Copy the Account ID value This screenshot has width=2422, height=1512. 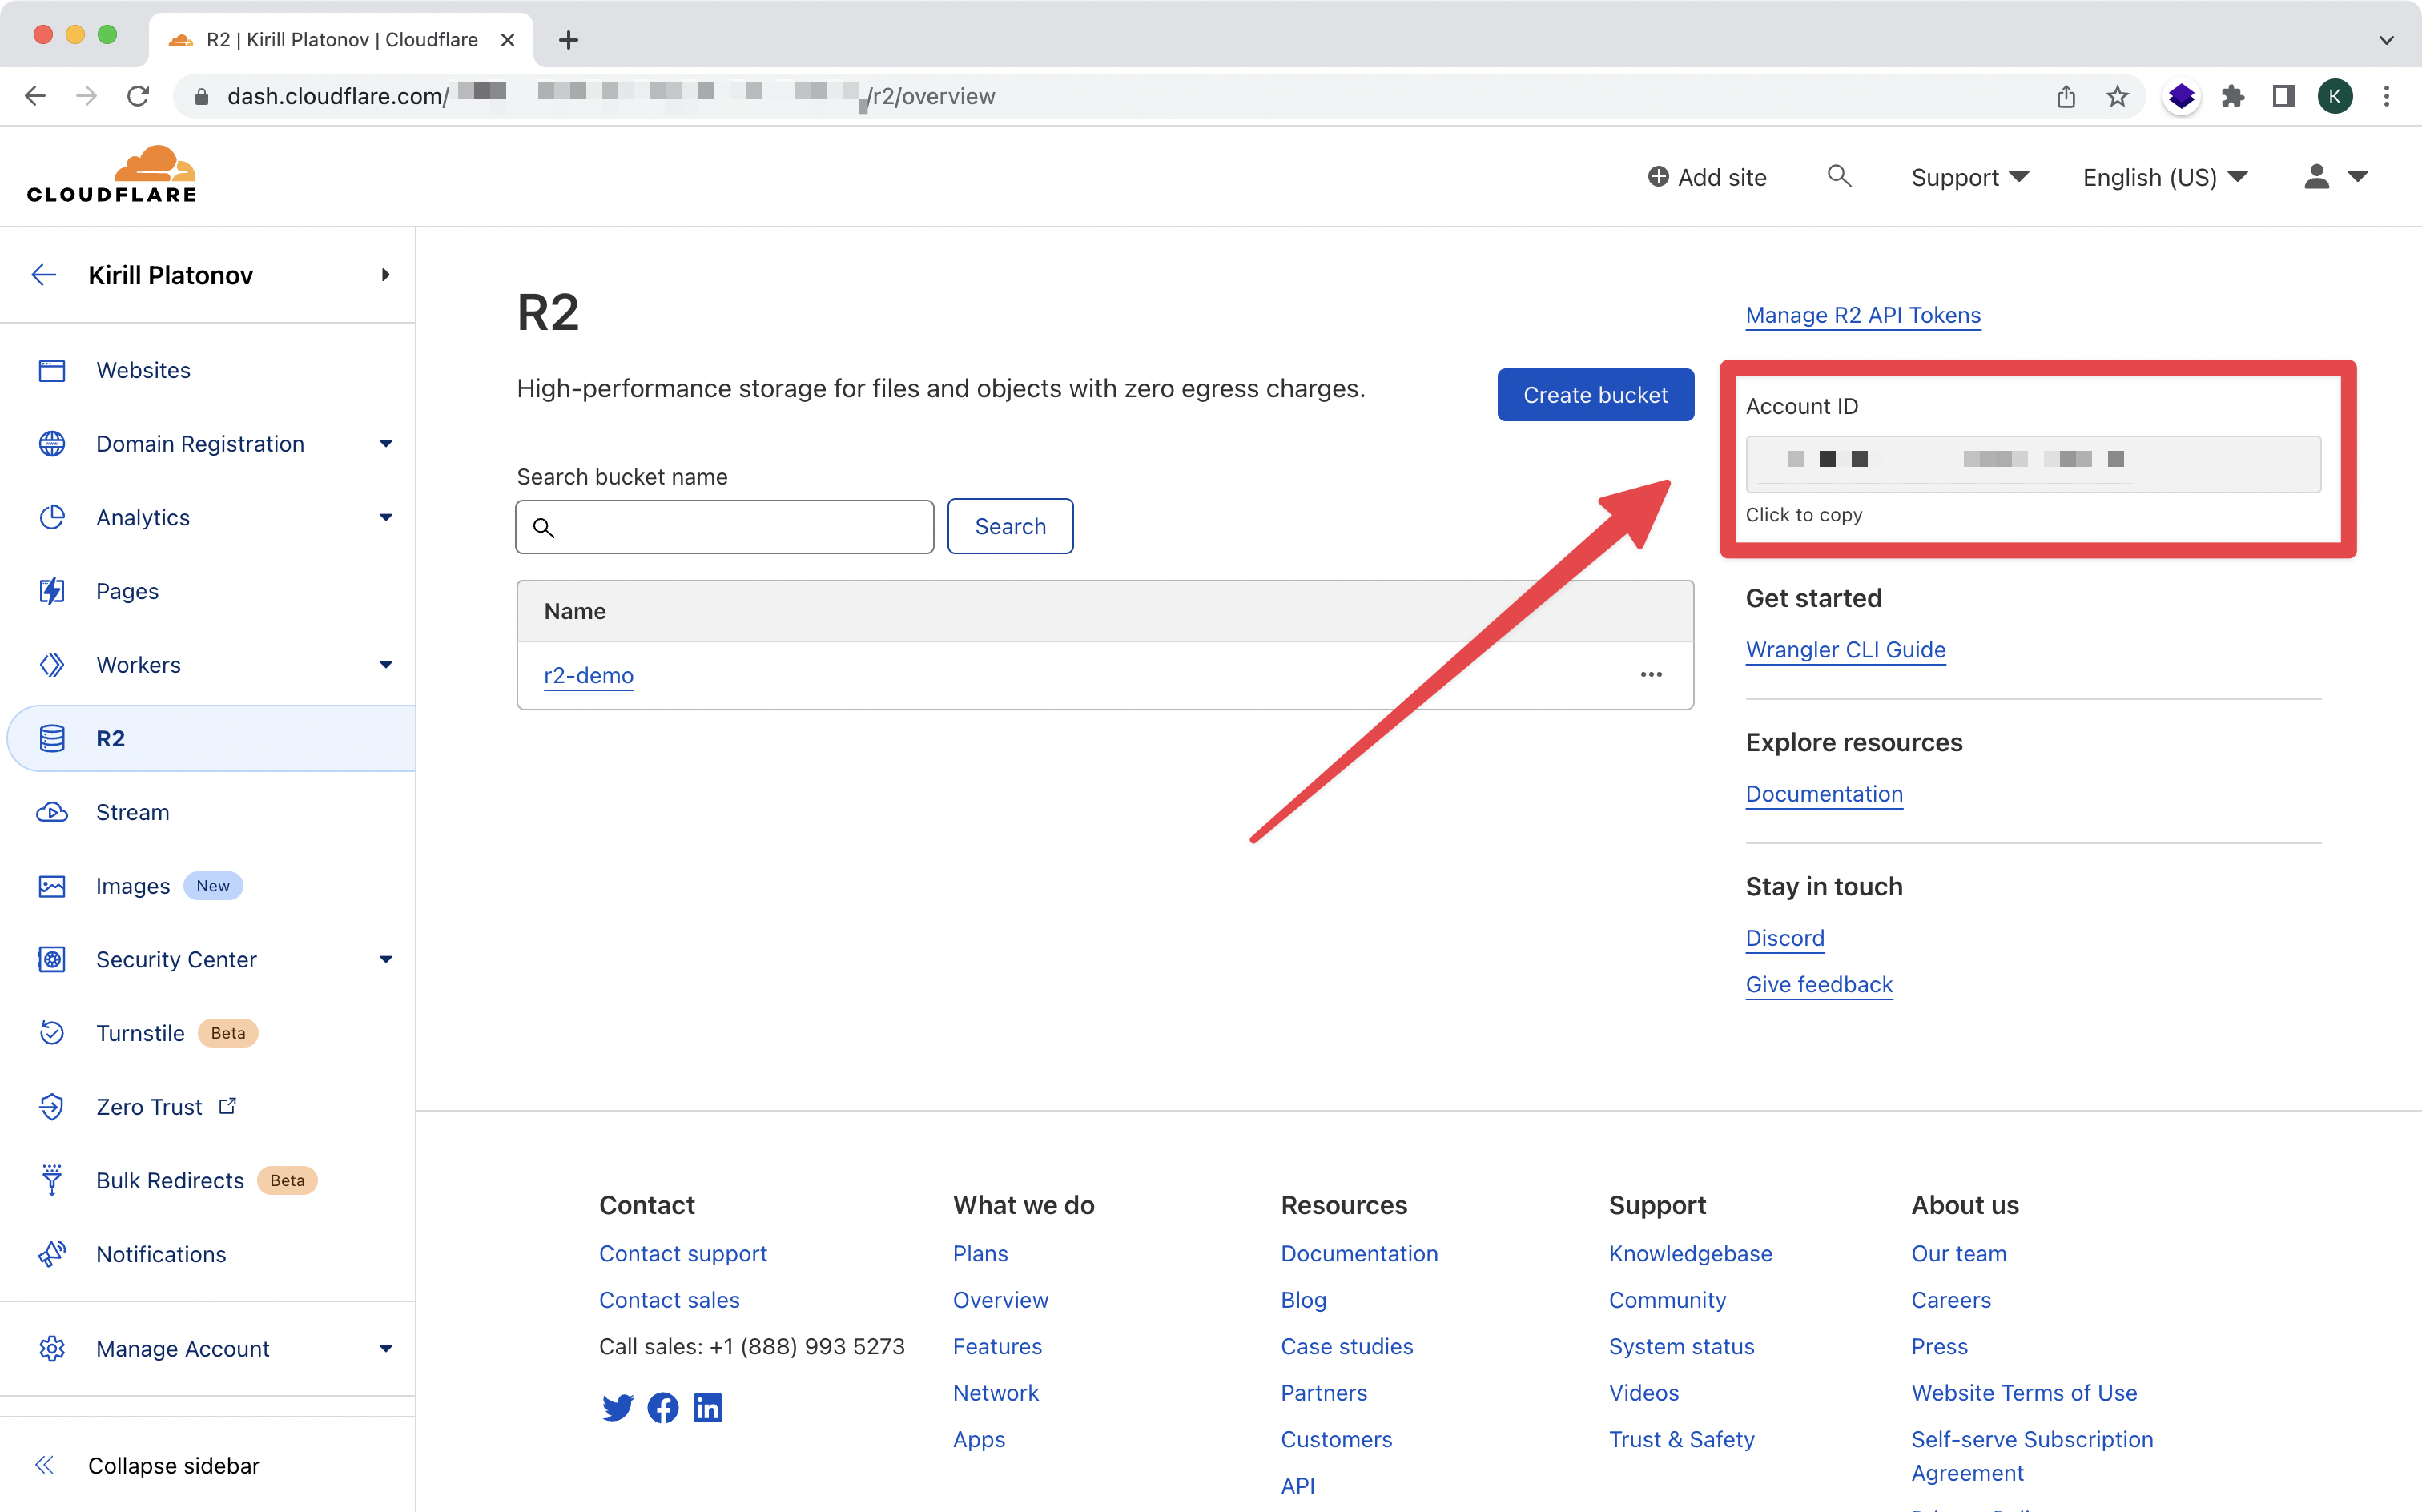pyautogui.click(x=2033, y=464)
